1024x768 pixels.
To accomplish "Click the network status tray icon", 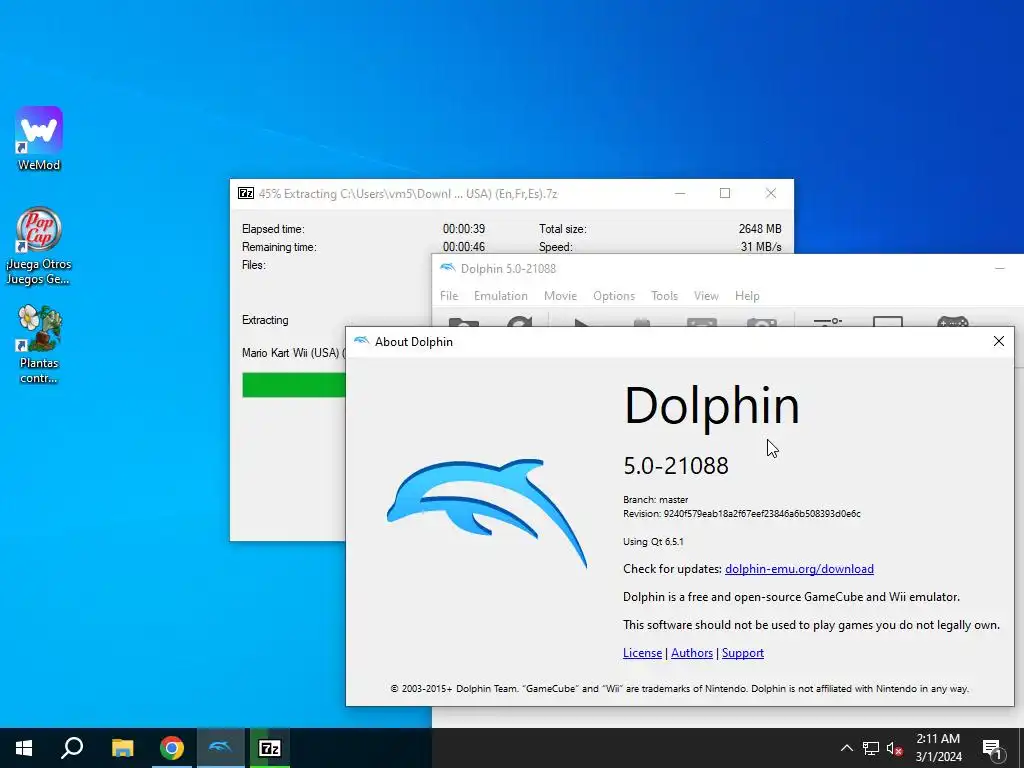I will tap(871, 748).
